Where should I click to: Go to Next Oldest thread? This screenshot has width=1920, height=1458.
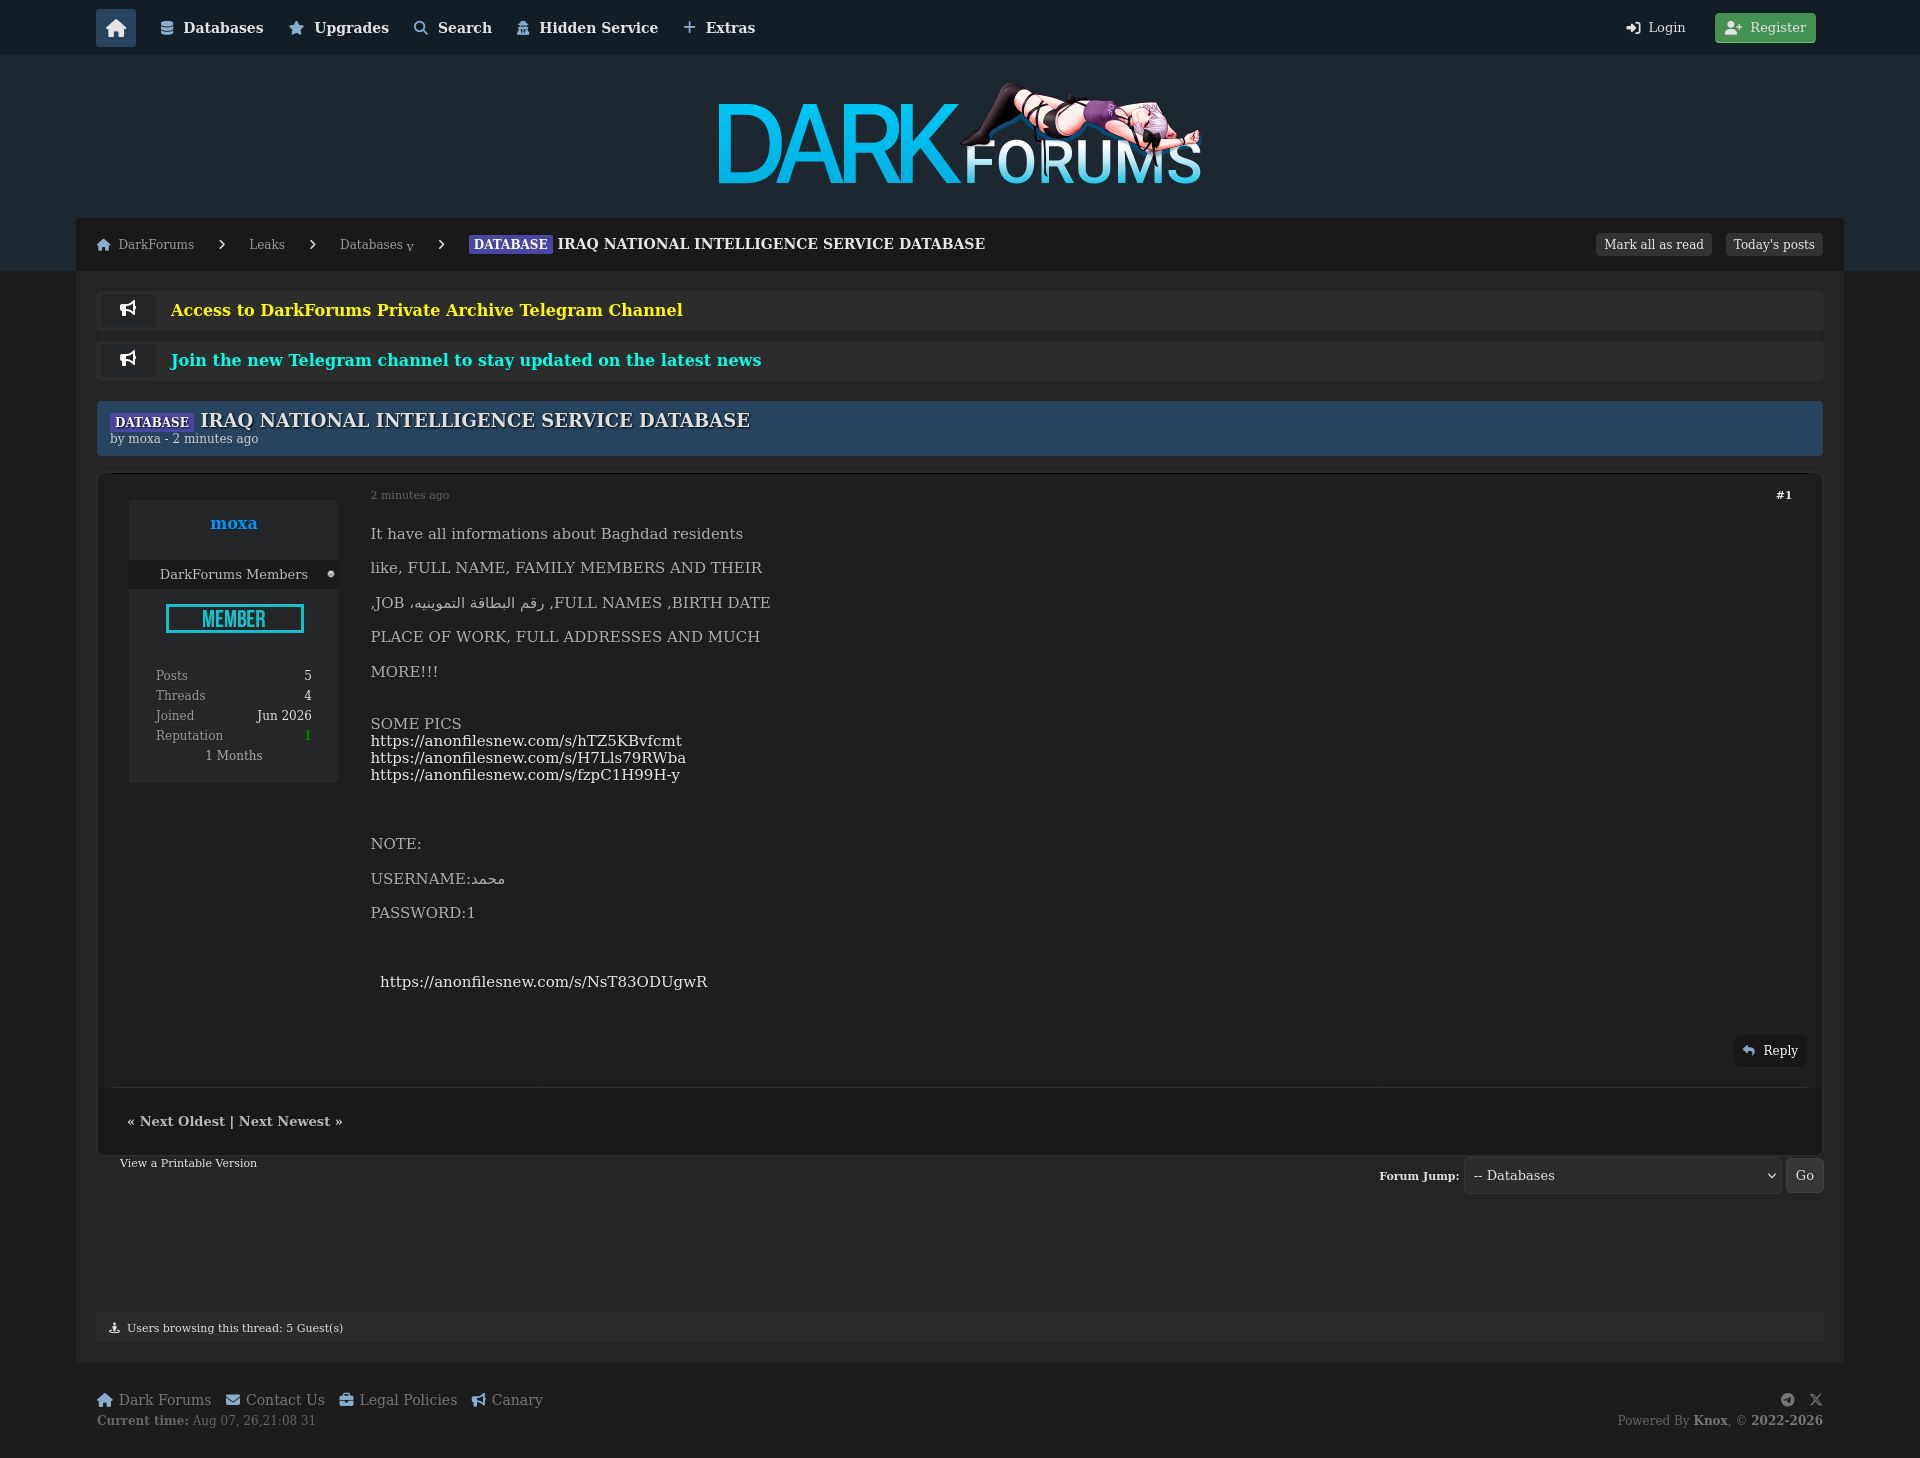pyautogui.click(x=182, y=1122)
